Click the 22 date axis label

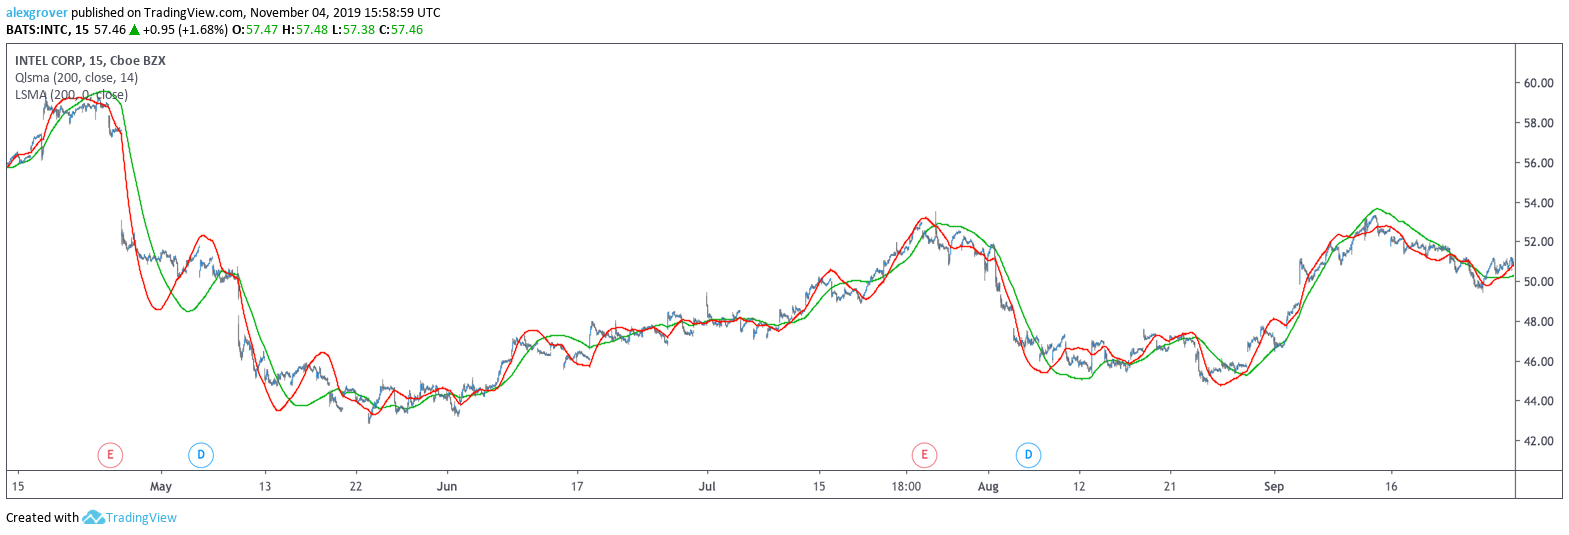tap(356, 487)
